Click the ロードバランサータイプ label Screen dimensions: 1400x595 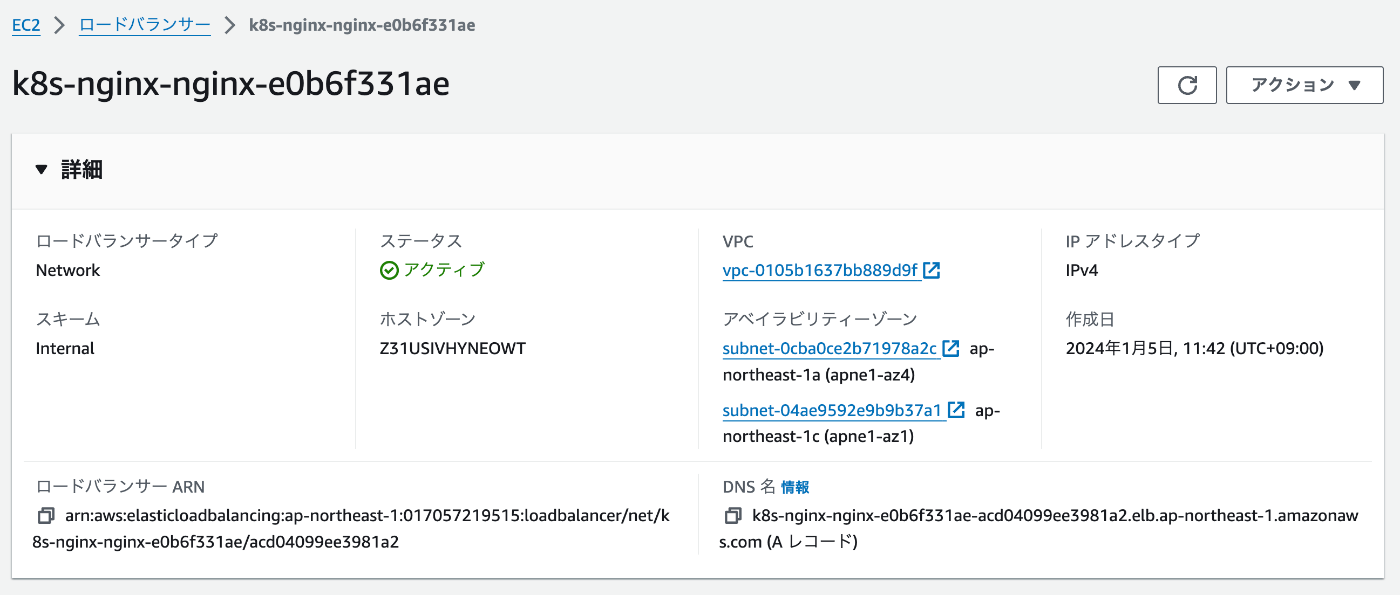click(x=127, y=241)
